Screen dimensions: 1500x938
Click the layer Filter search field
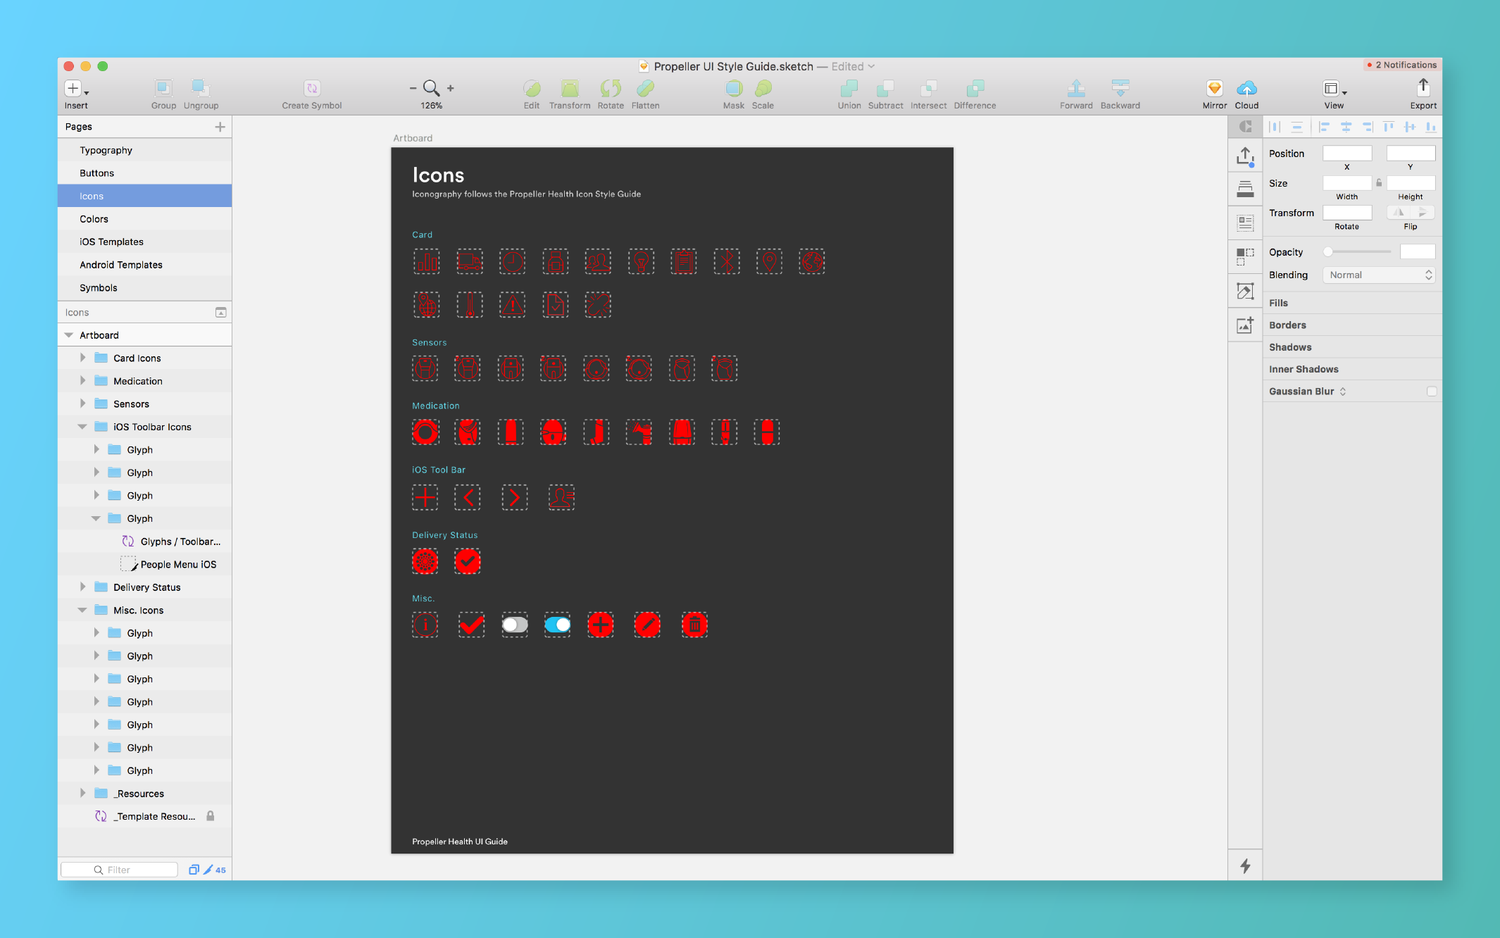click(119, 870)
